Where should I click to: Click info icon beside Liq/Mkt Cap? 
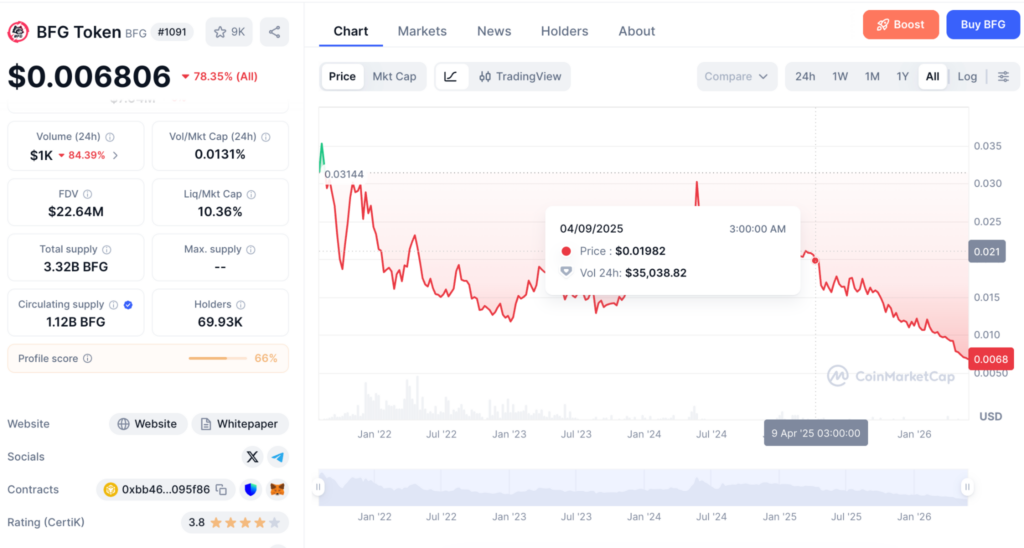pos(251,194)
